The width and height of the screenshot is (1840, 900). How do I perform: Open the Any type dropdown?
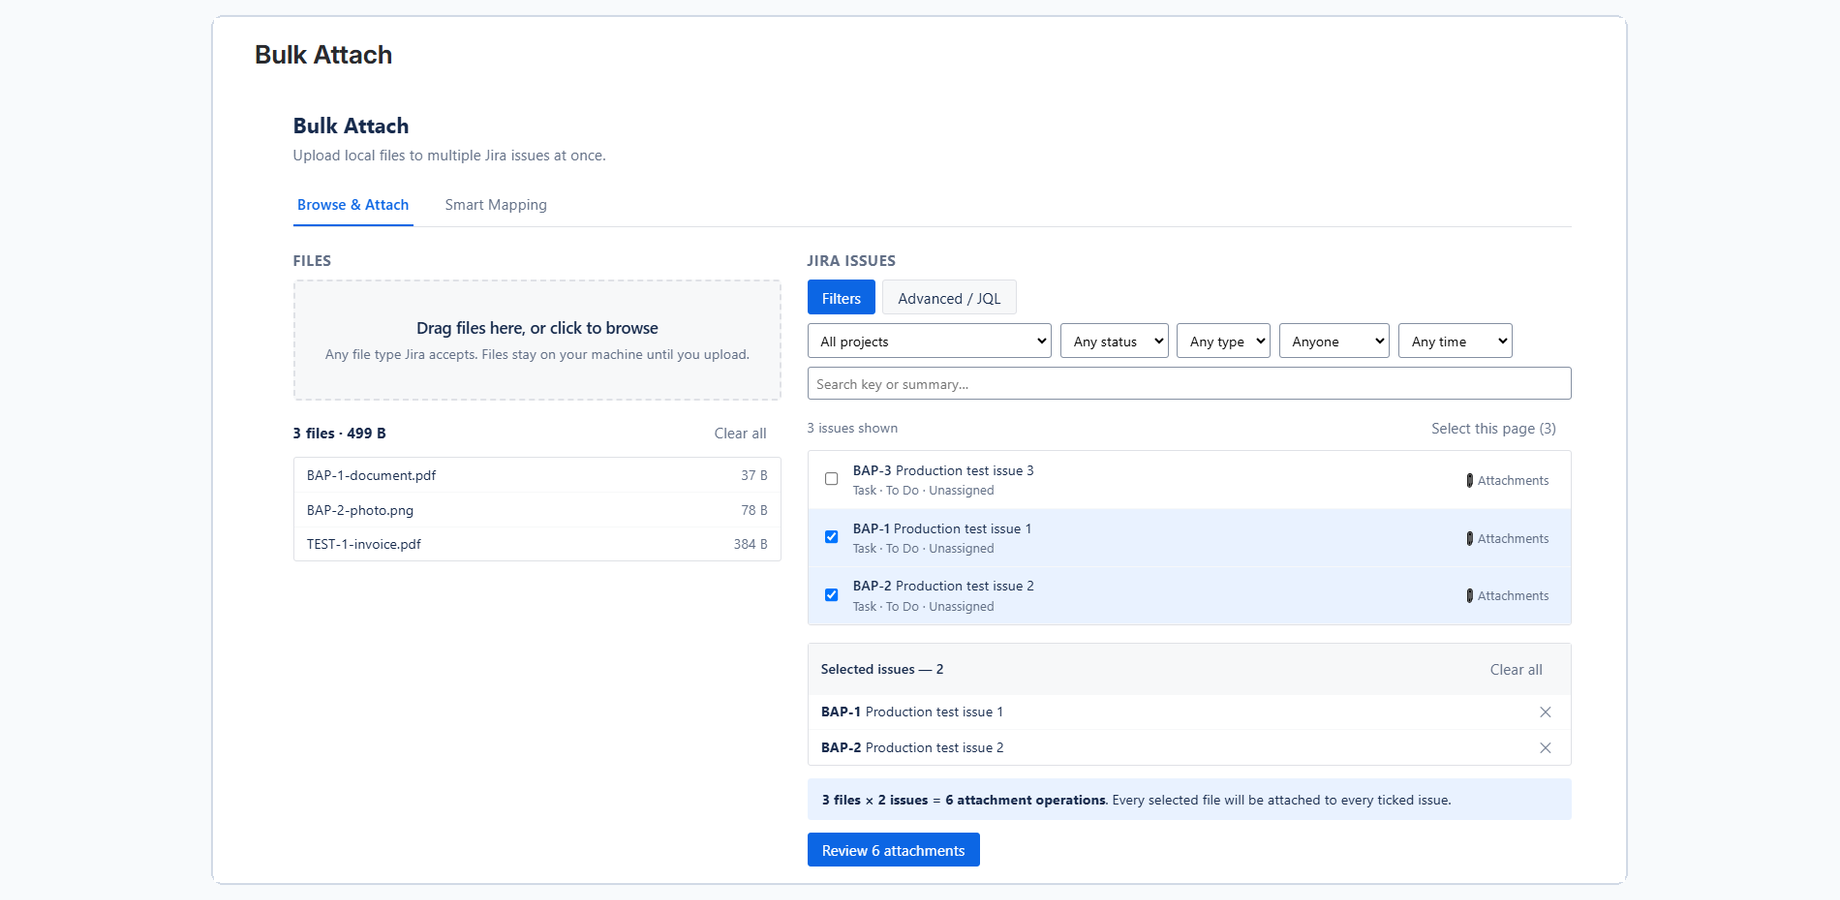tap(1223, 341)
